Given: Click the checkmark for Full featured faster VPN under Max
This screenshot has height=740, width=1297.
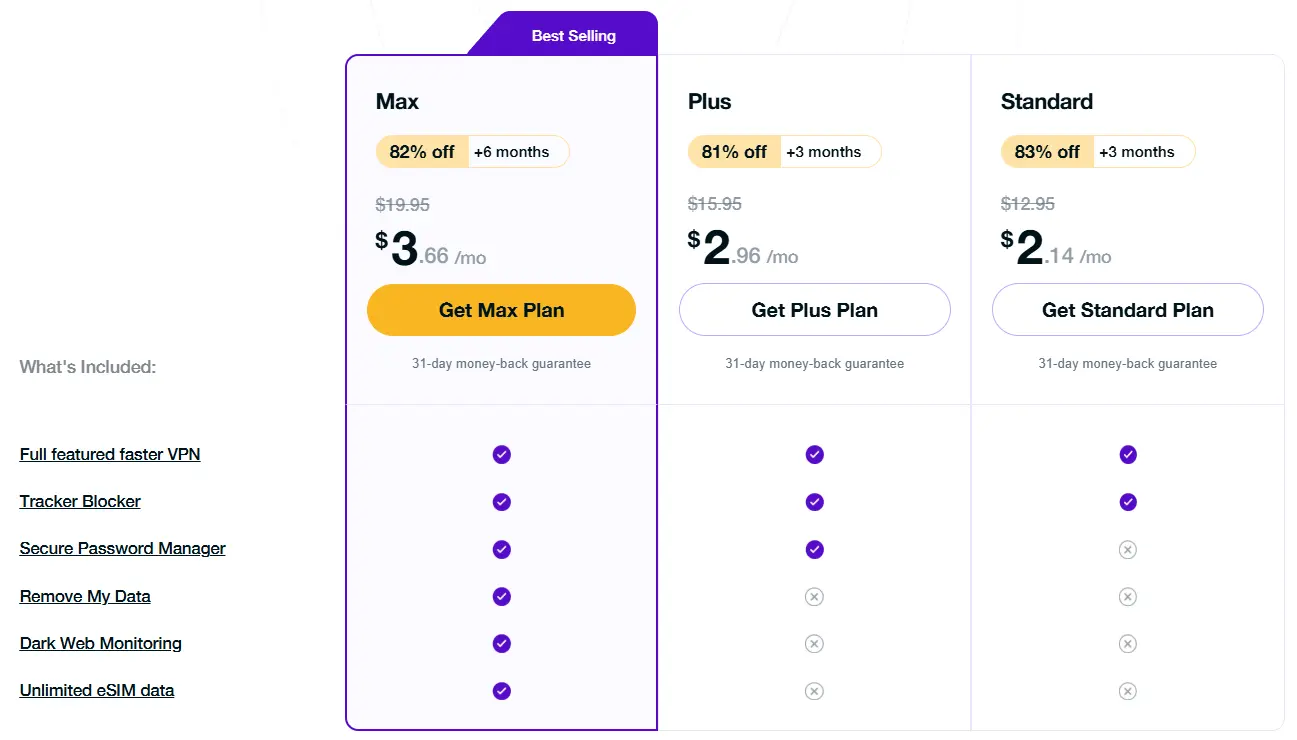Looking at the screenshot, I should pos(501,454).
